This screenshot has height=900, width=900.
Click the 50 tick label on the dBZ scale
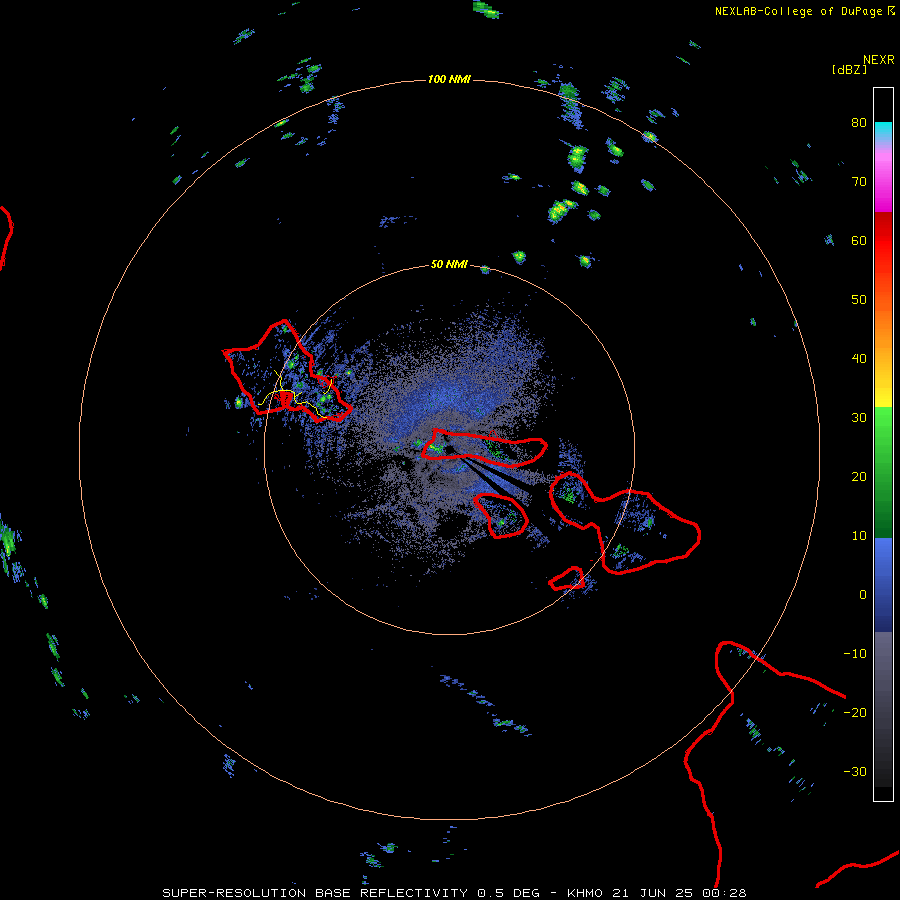click(x=859, y=300)
